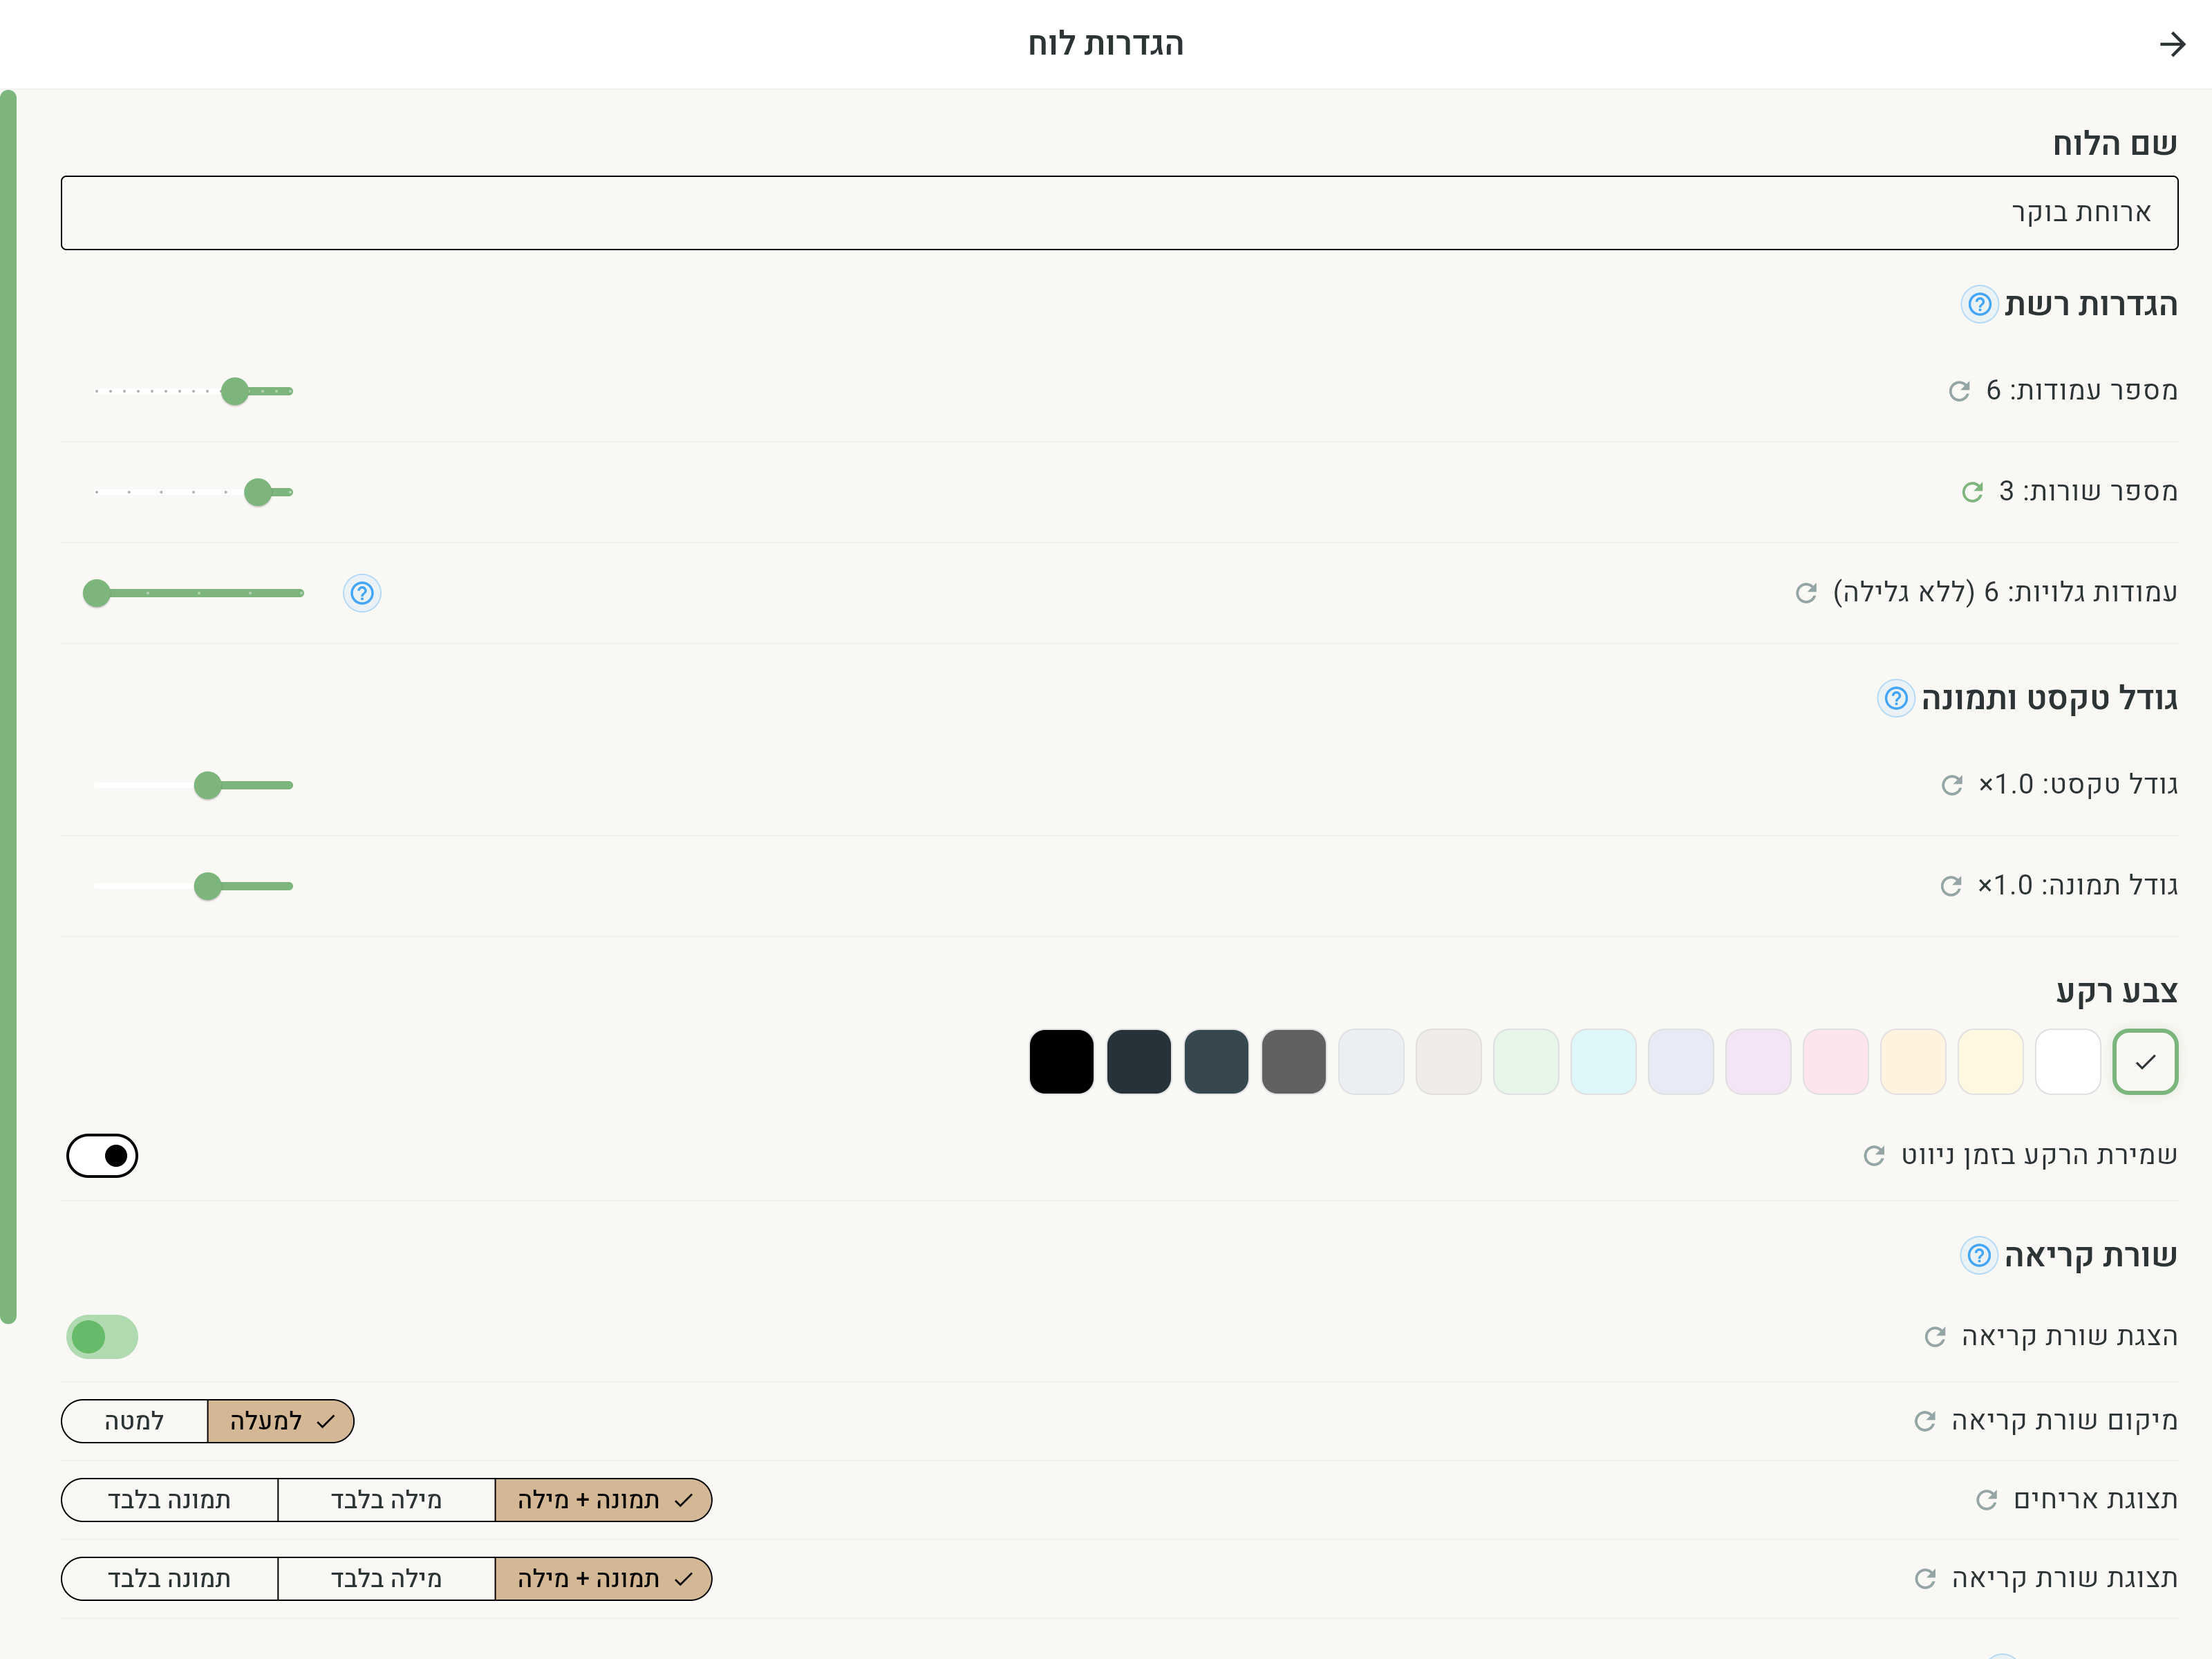Reset the תצוגת אריחים setting
This screenshot has width=2212, height=1659.
(x=1987, y=1500)
